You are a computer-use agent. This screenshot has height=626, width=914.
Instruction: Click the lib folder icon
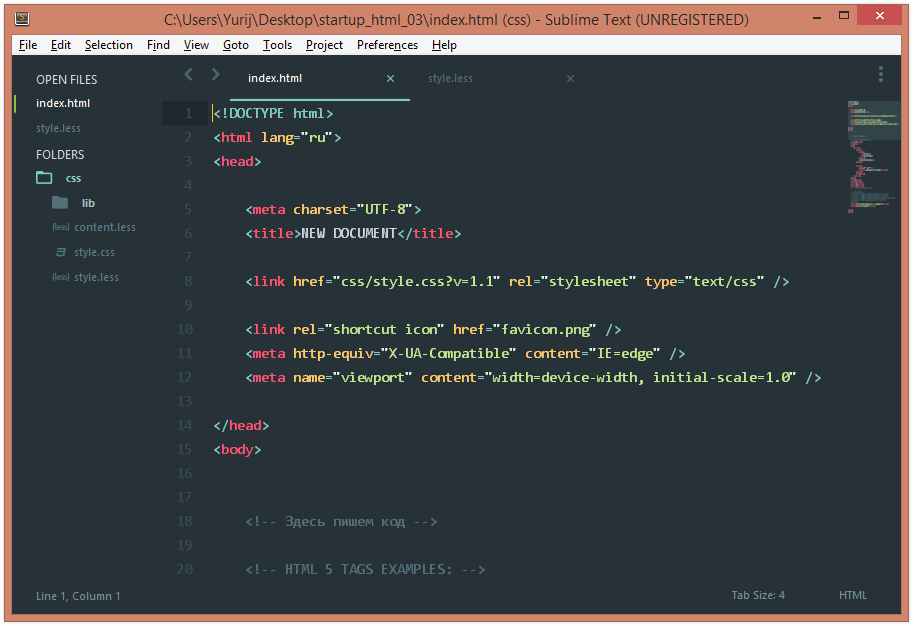pos(60,202)
